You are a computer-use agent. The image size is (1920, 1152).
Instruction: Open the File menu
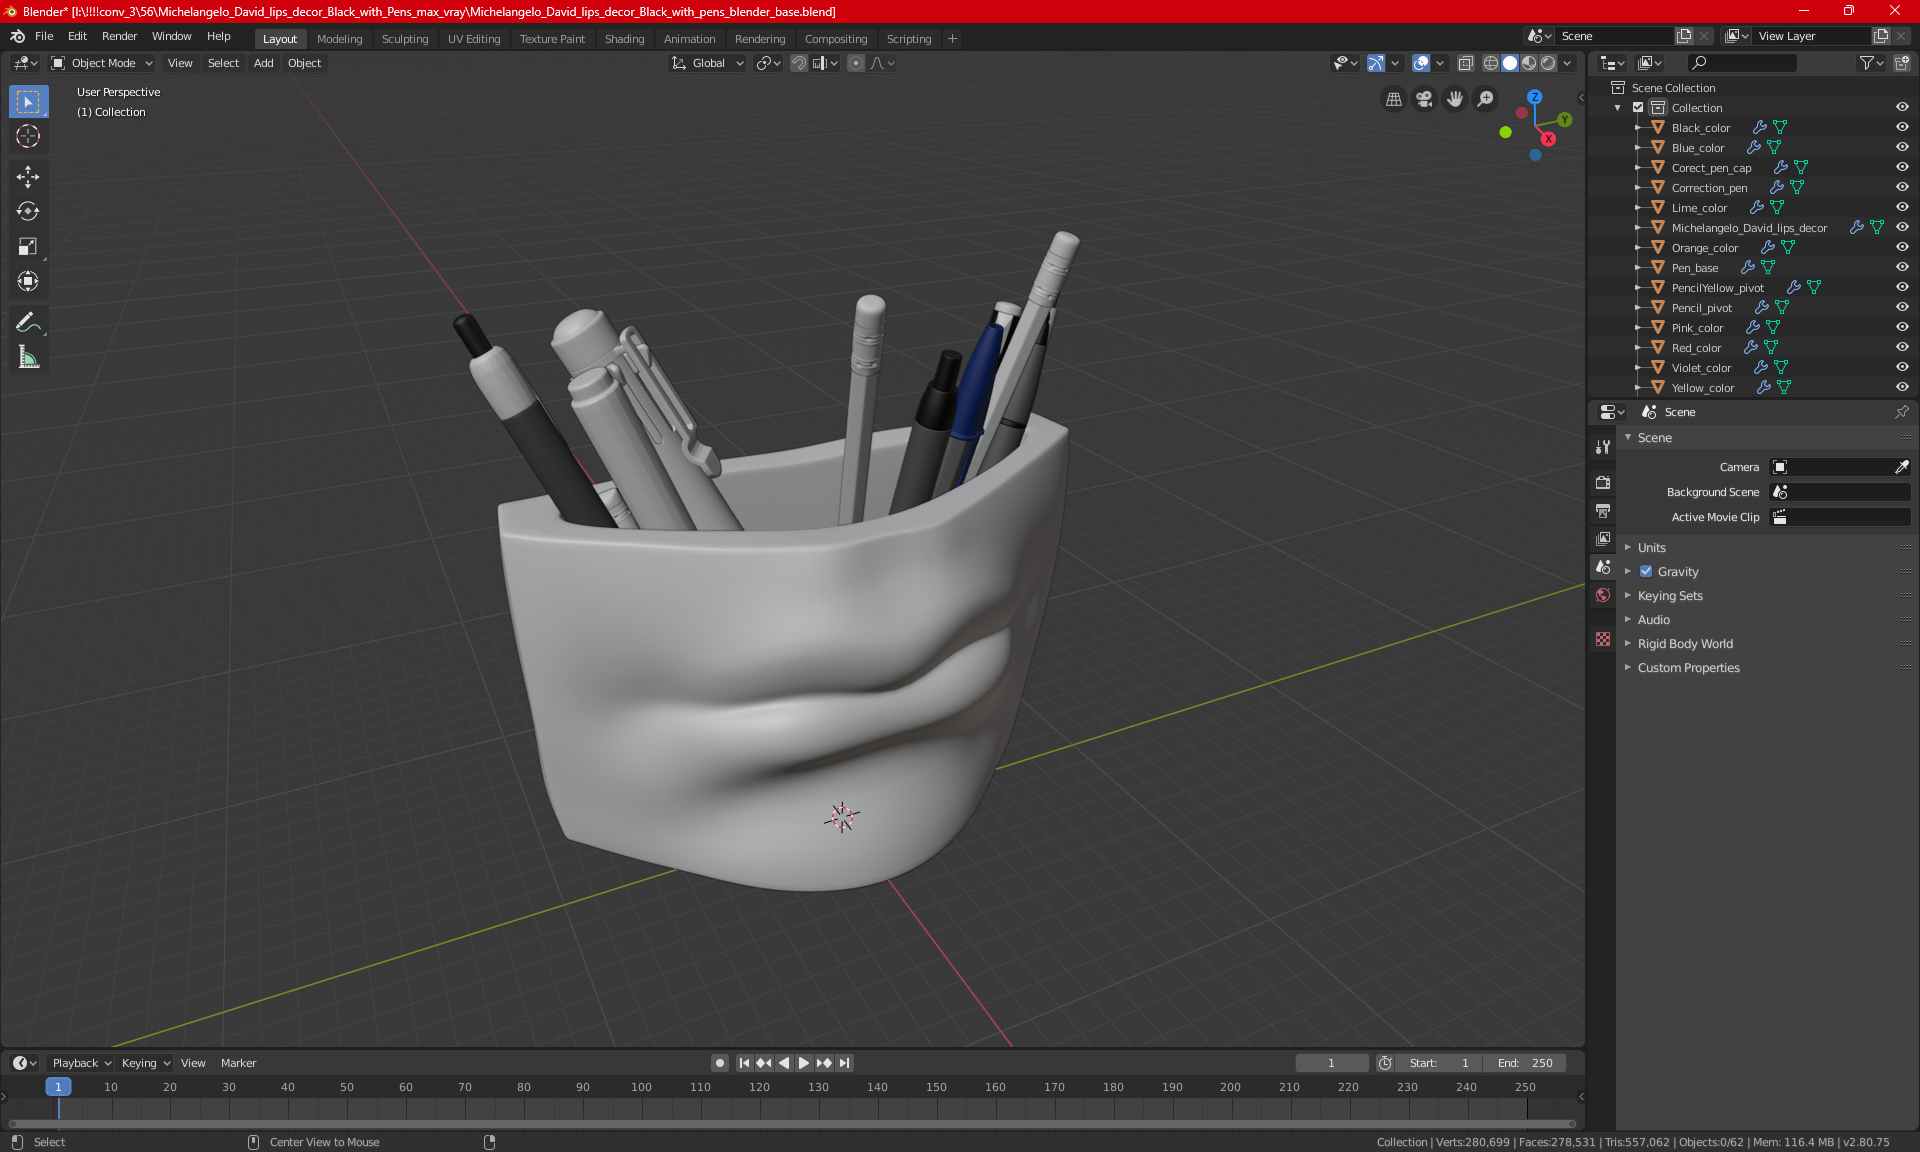coord(44,36)
